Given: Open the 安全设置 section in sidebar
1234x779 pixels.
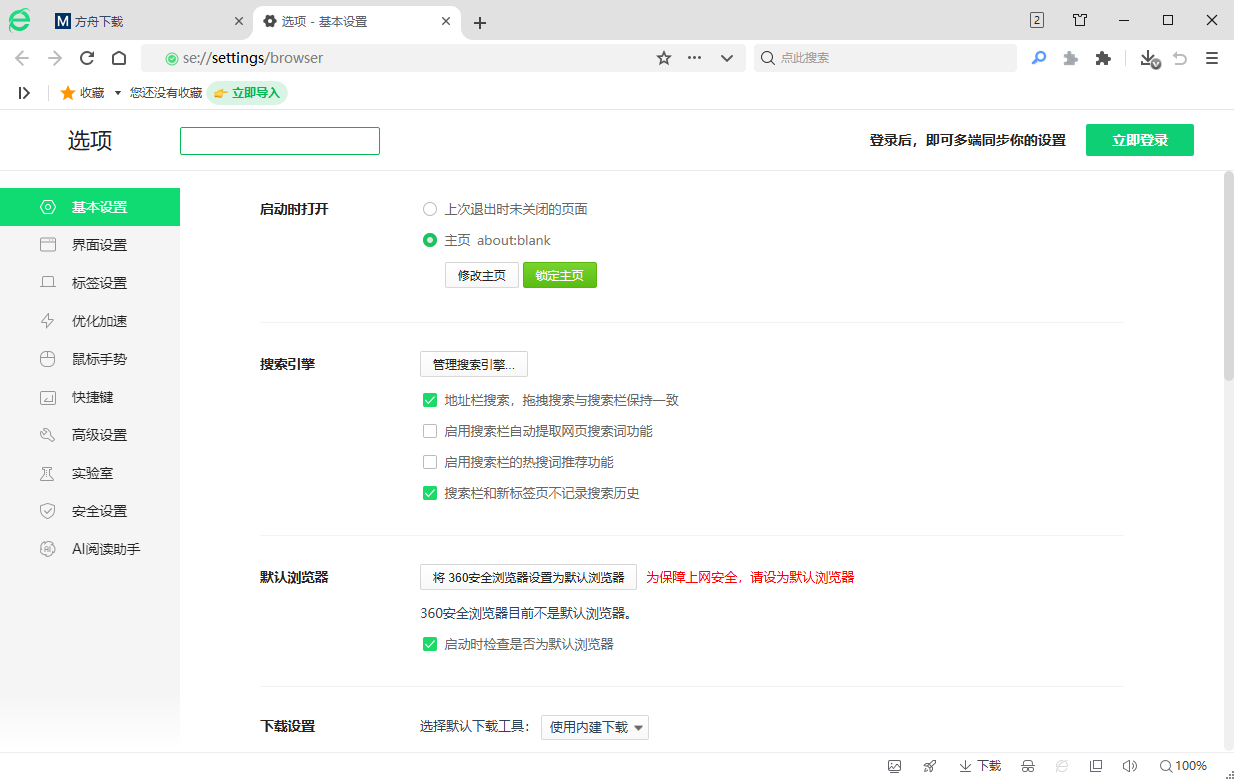Looking at the screenshot, I should [x=99, y=510].
